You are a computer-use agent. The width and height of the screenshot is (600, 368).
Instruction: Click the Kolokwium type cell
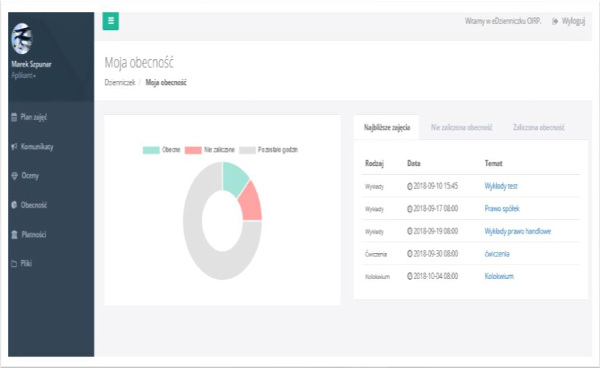pos(377,277)
